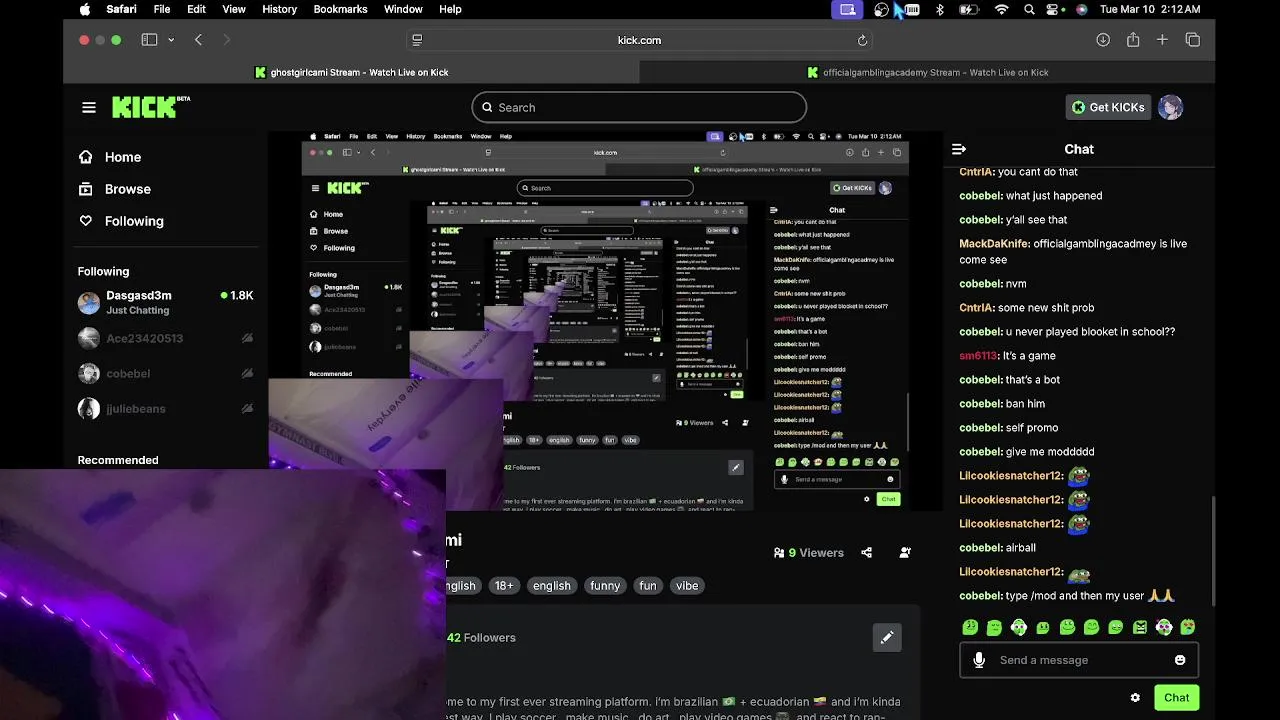Insert the angry square-face Kick emote
Image resolution: width=1280 pixels, height=720 pixels.
point(1140,627)
